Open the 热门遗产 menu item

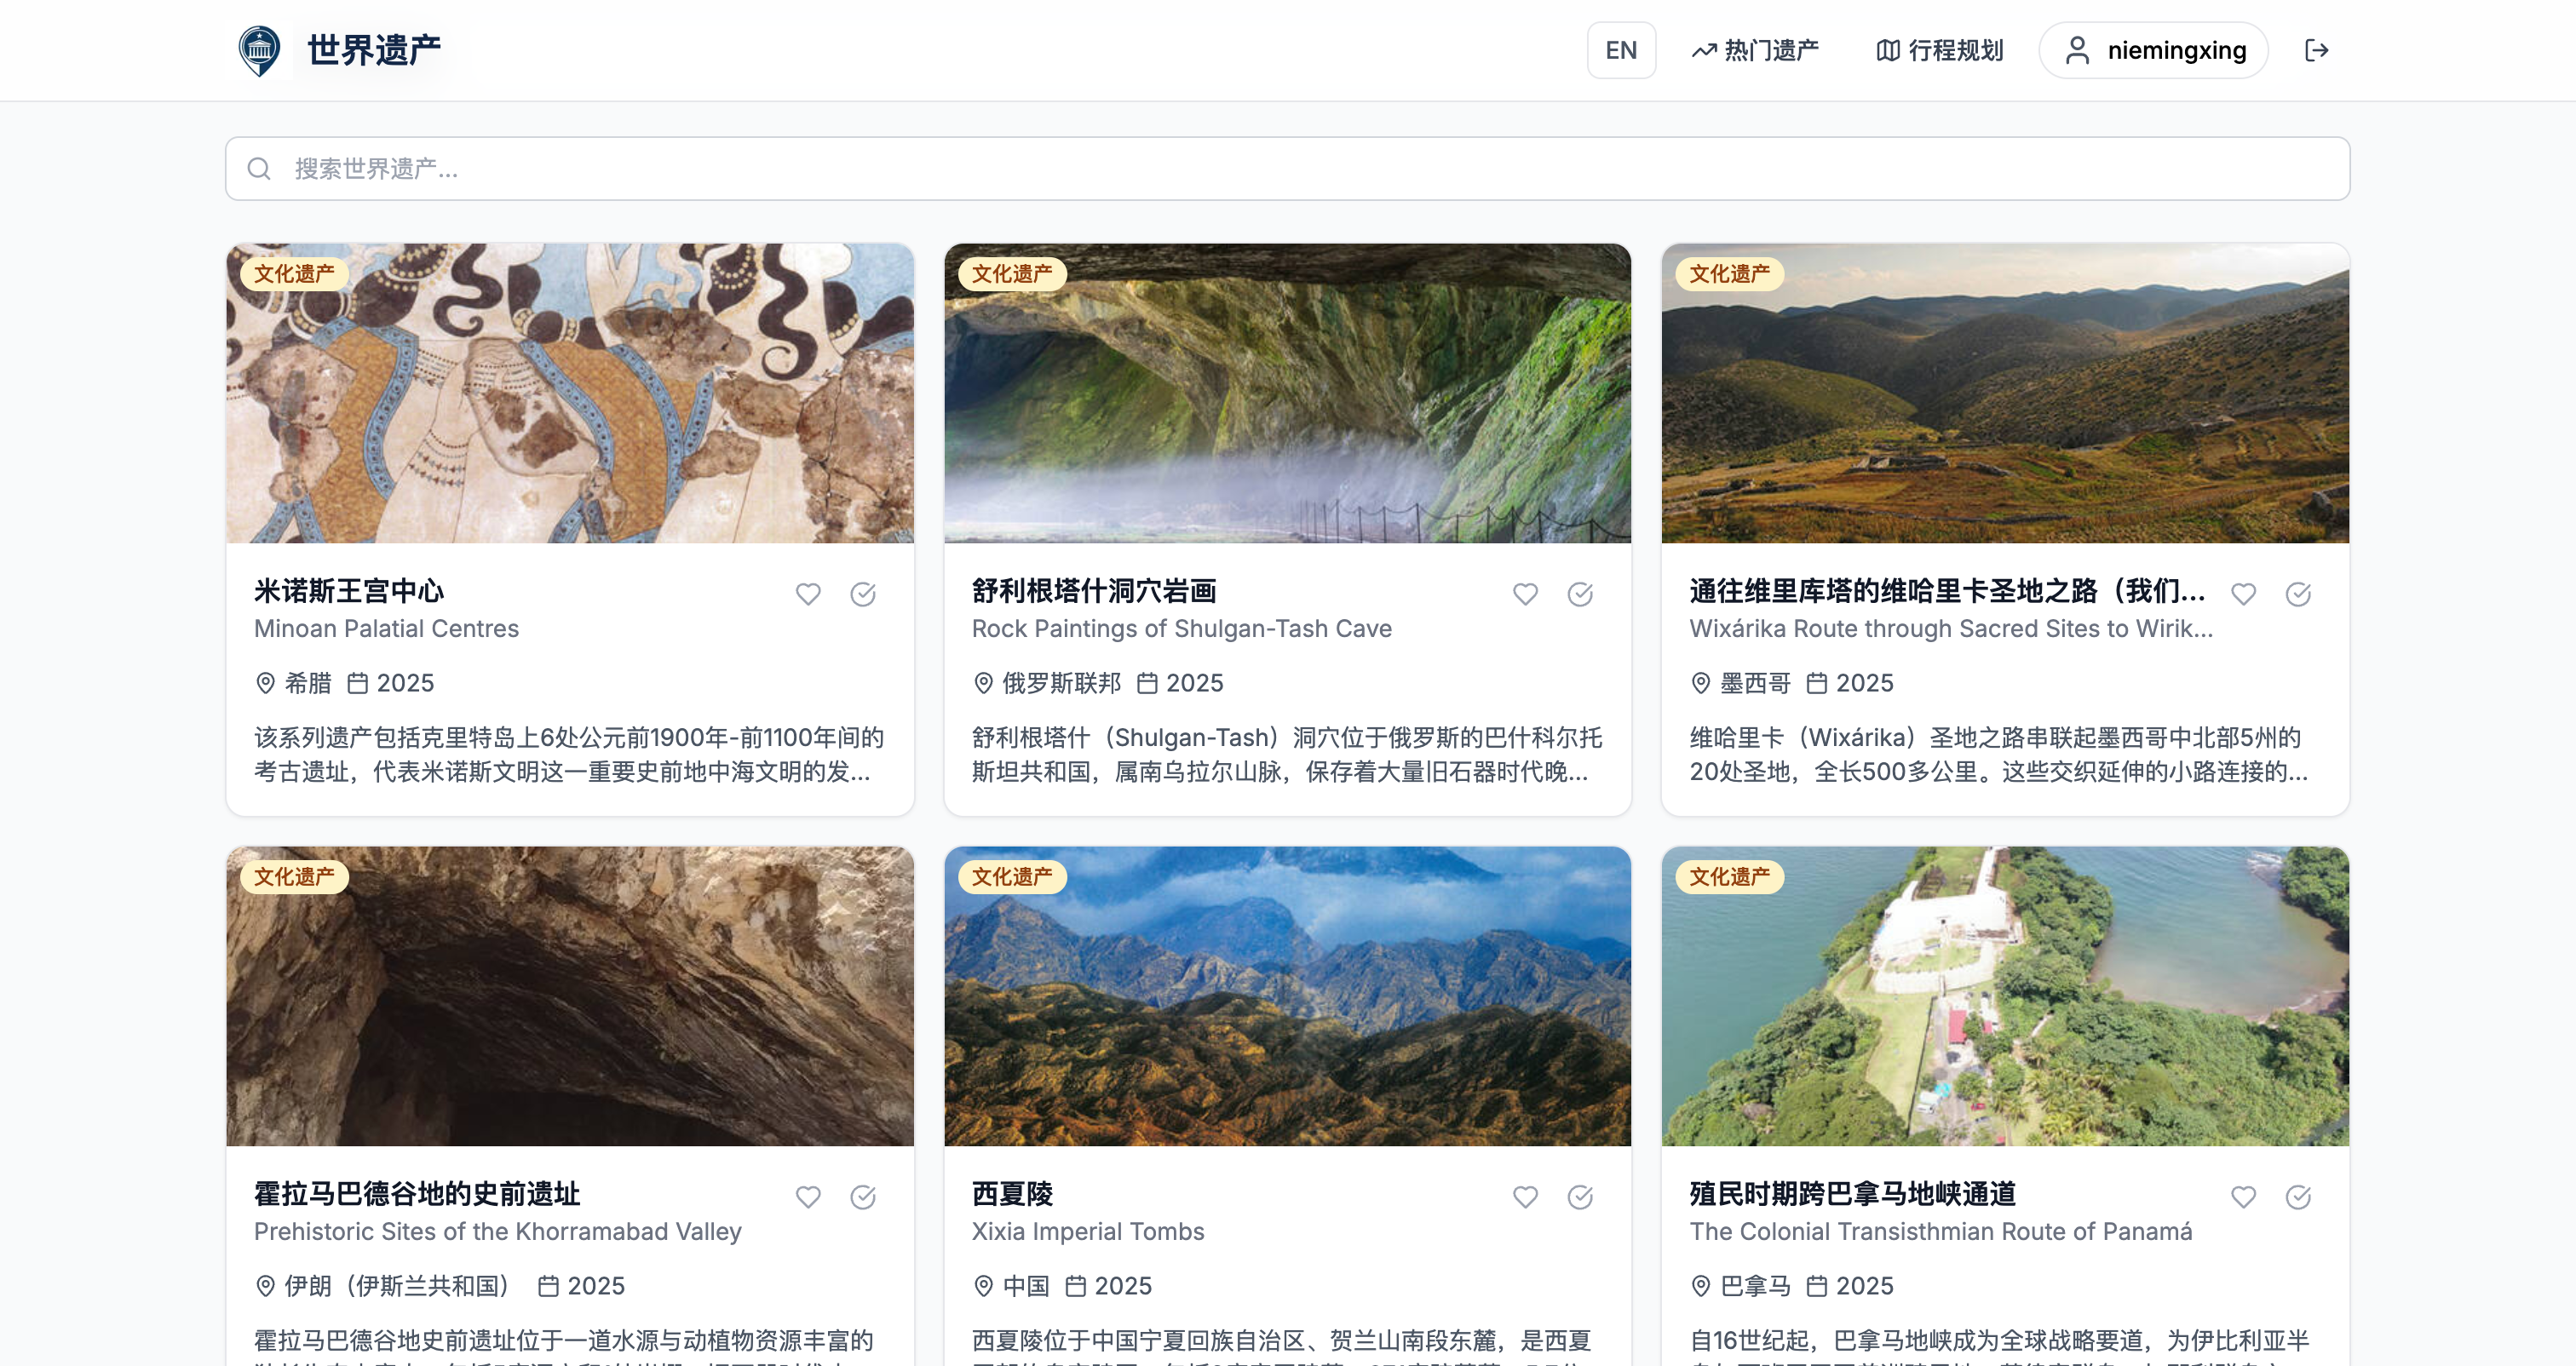pyautogui.click(x=1755, y=50)
